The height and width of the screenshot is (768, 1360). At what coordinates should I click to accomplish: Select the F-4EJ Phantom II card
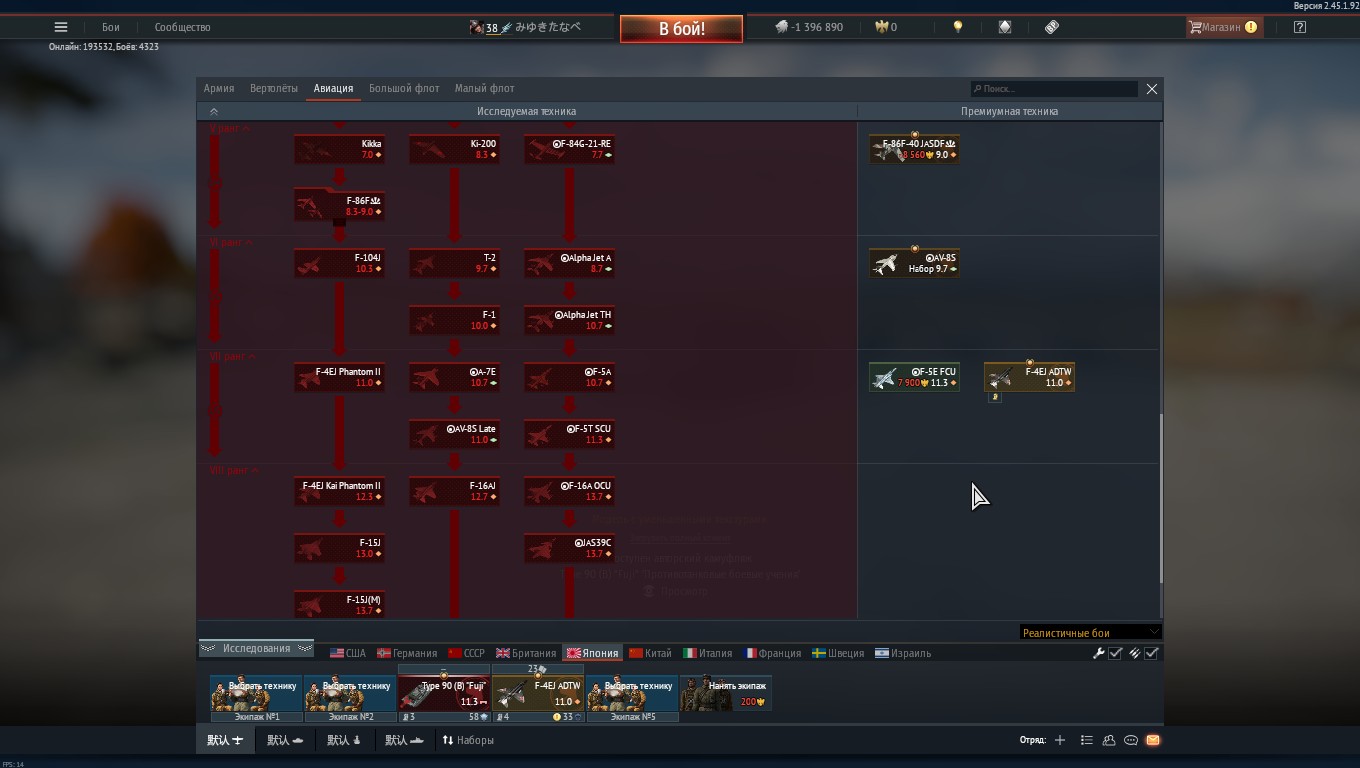coord(340,377)
